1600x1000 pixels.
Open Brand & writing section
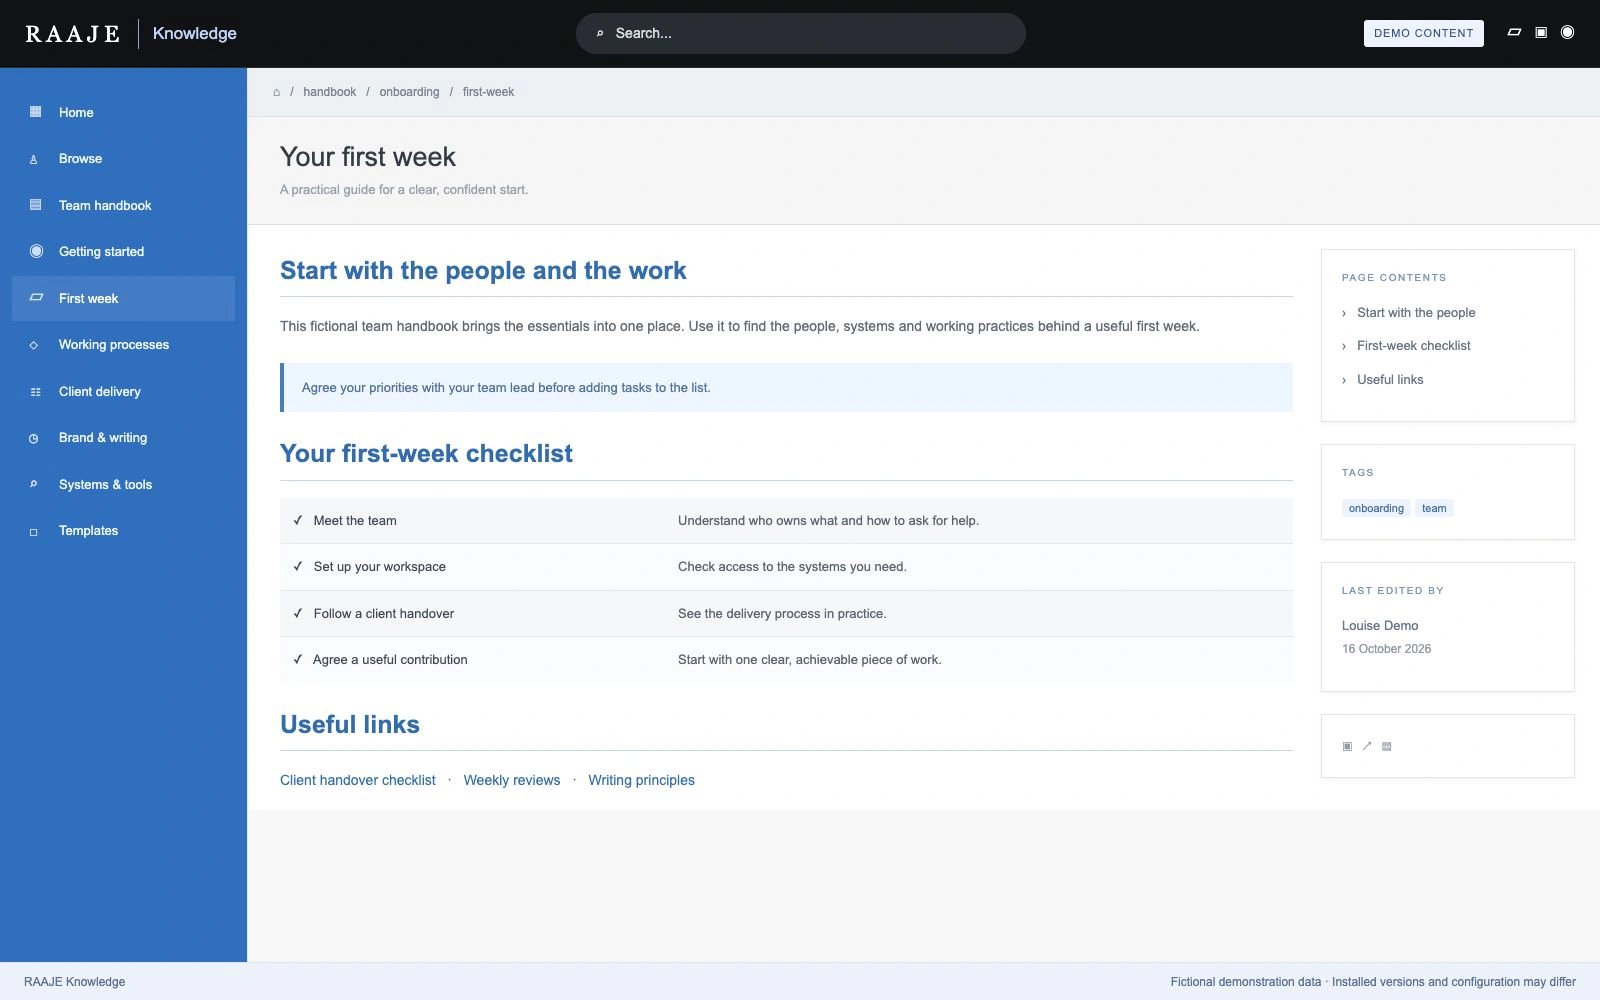[123, 438]
